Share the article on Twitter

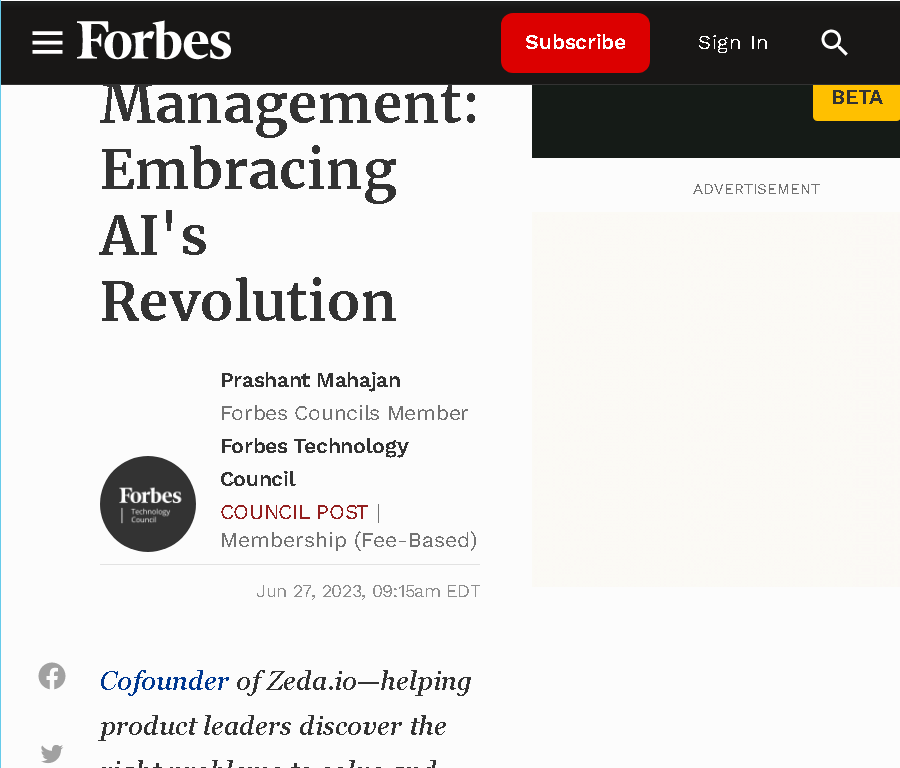pos(52,753)
